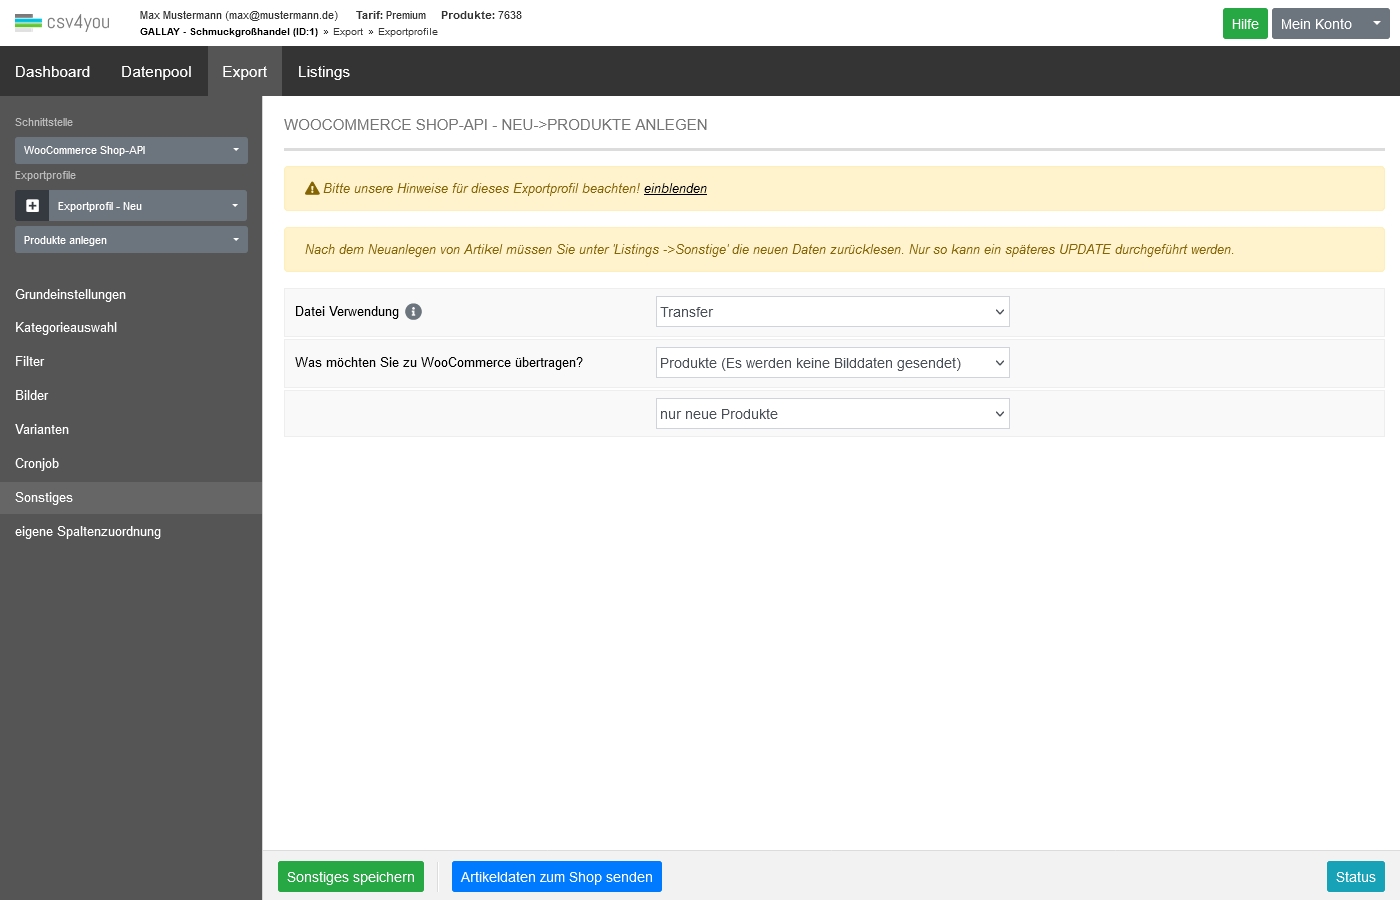Open the Listings tab
Viewport: 1400px width, 900px height.
click(x=323, y=72)
